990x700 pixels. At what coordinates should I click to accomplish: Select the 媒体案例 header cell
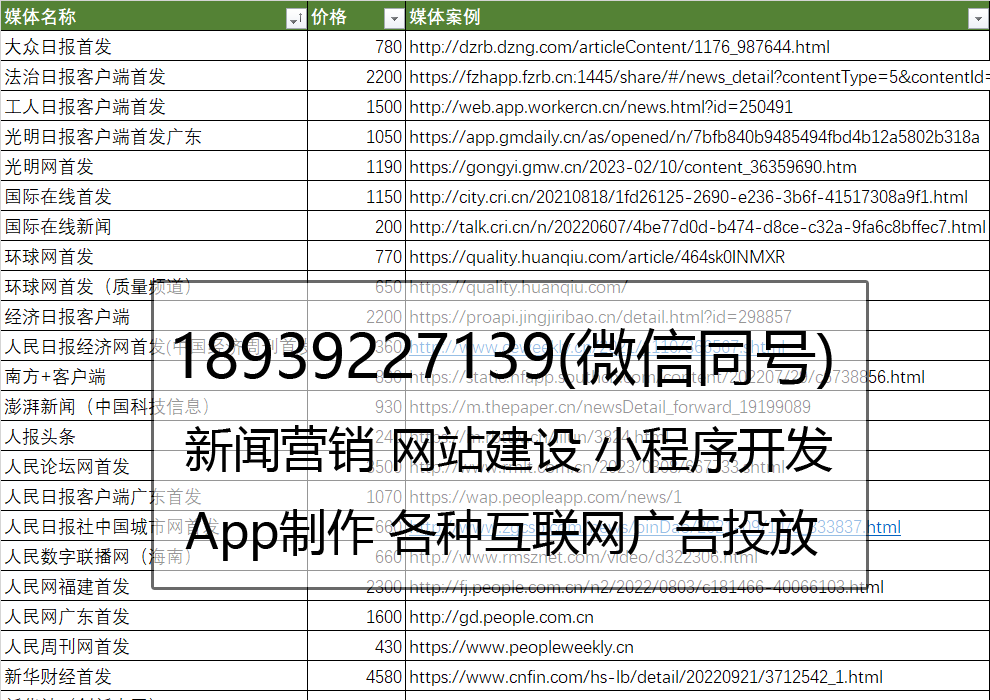tap(698, 16)
